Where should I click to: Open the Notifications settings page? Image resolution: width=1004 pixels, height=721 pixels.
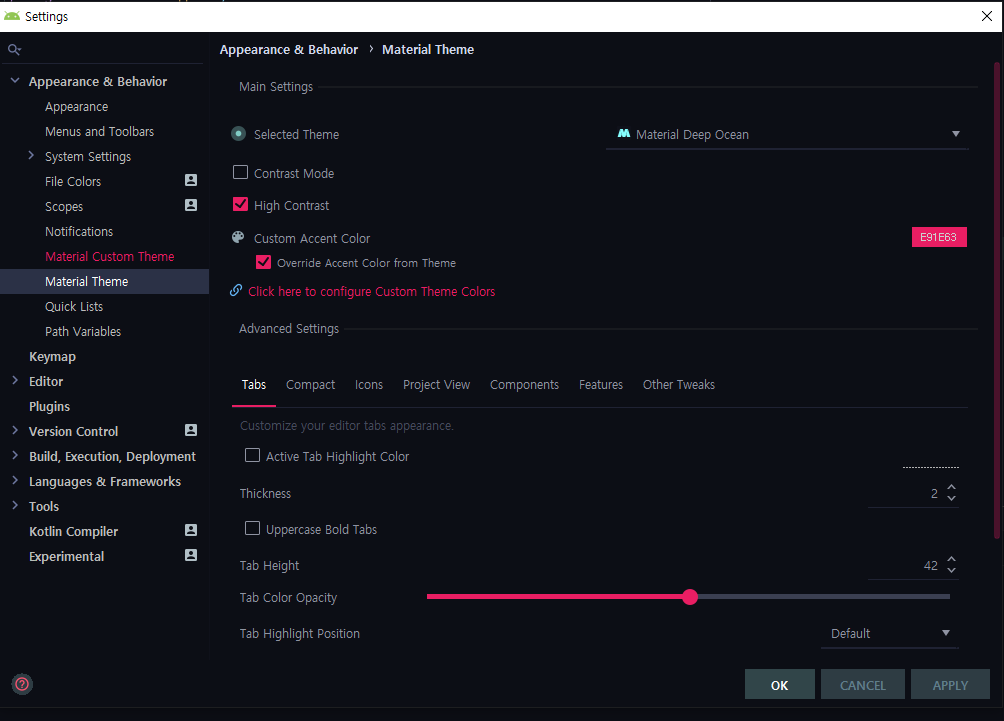pos(79,231)
